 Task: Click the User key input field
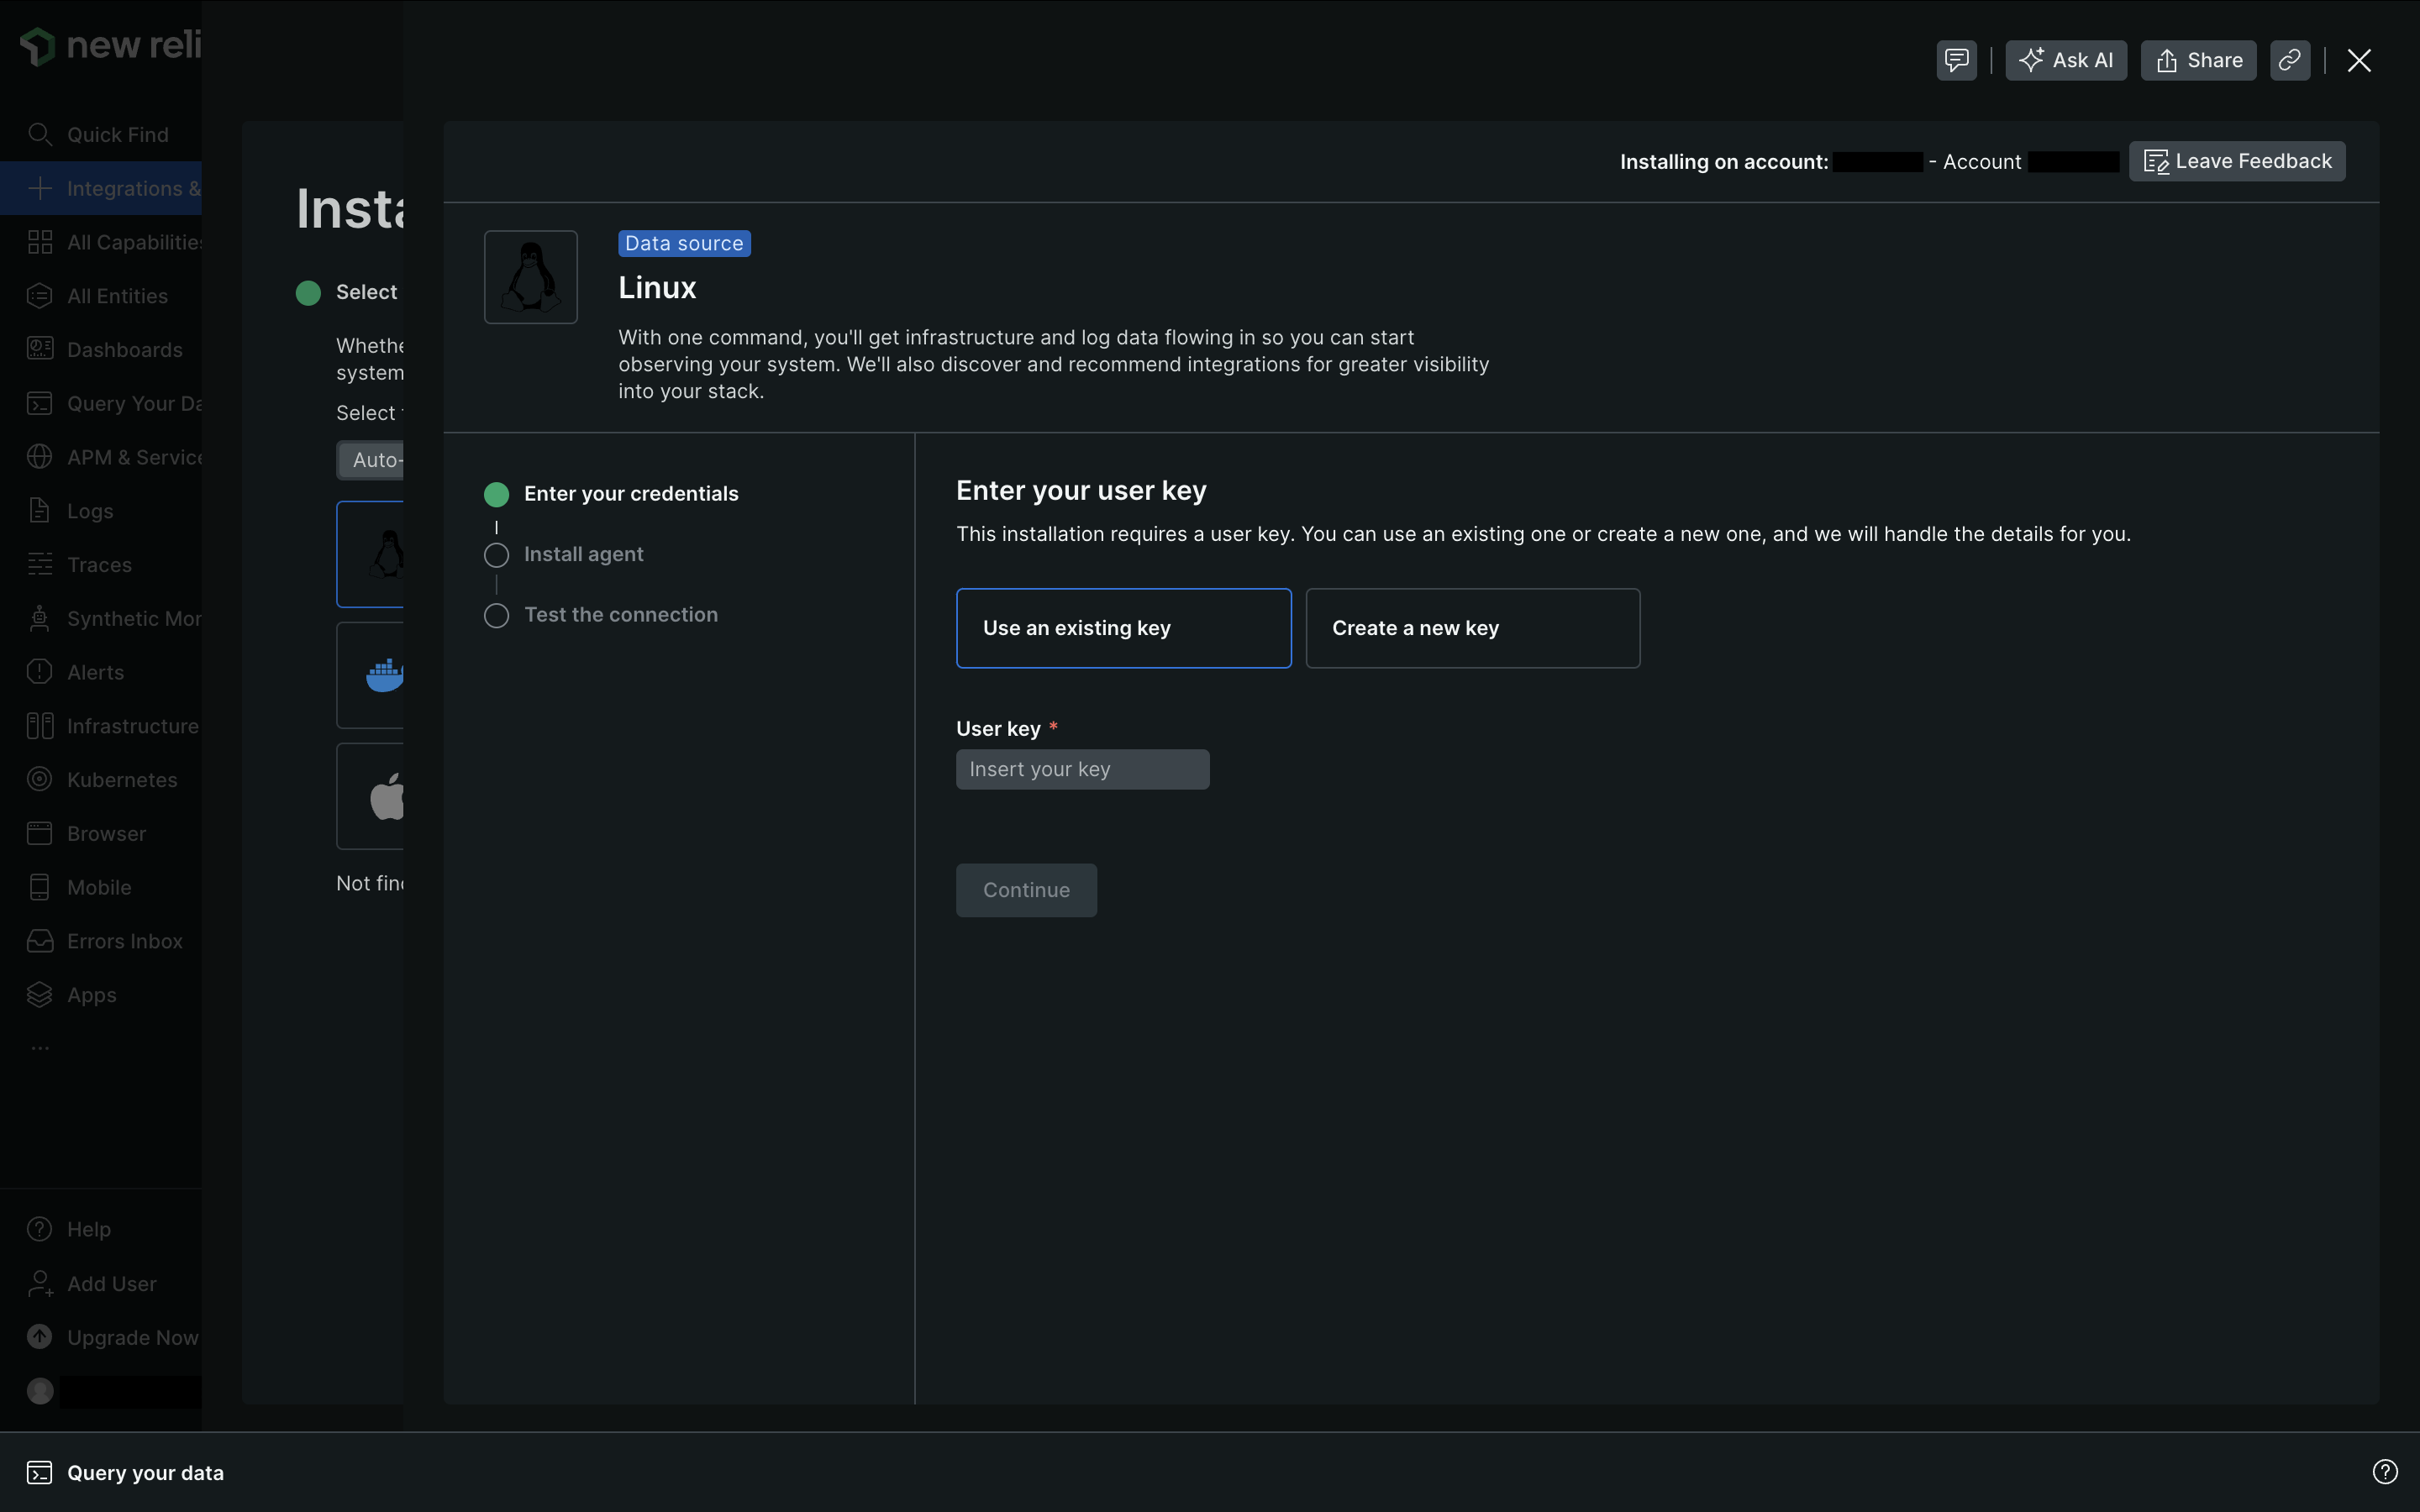1082,769
